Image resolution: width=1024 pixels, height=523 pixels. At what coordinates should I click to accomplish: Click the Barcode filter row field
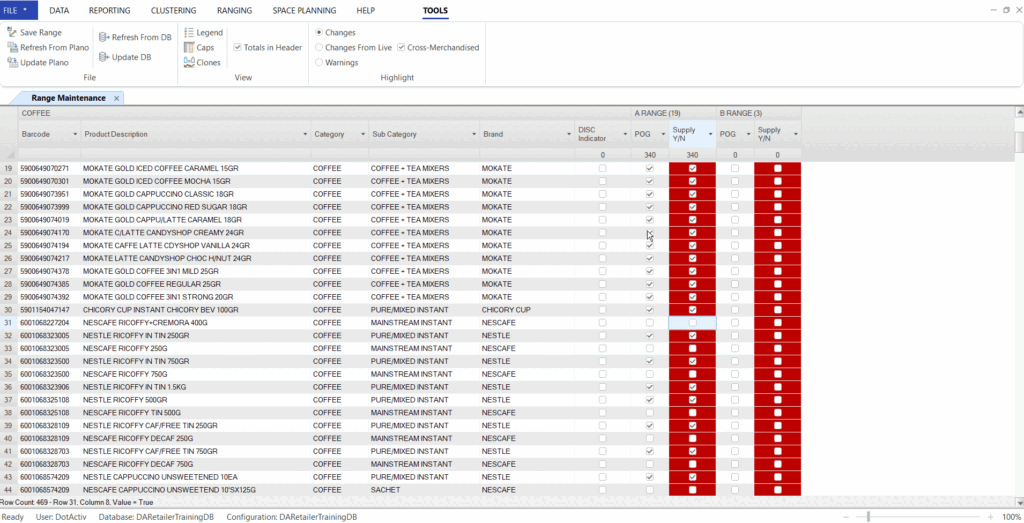click(x=49, y=155)
